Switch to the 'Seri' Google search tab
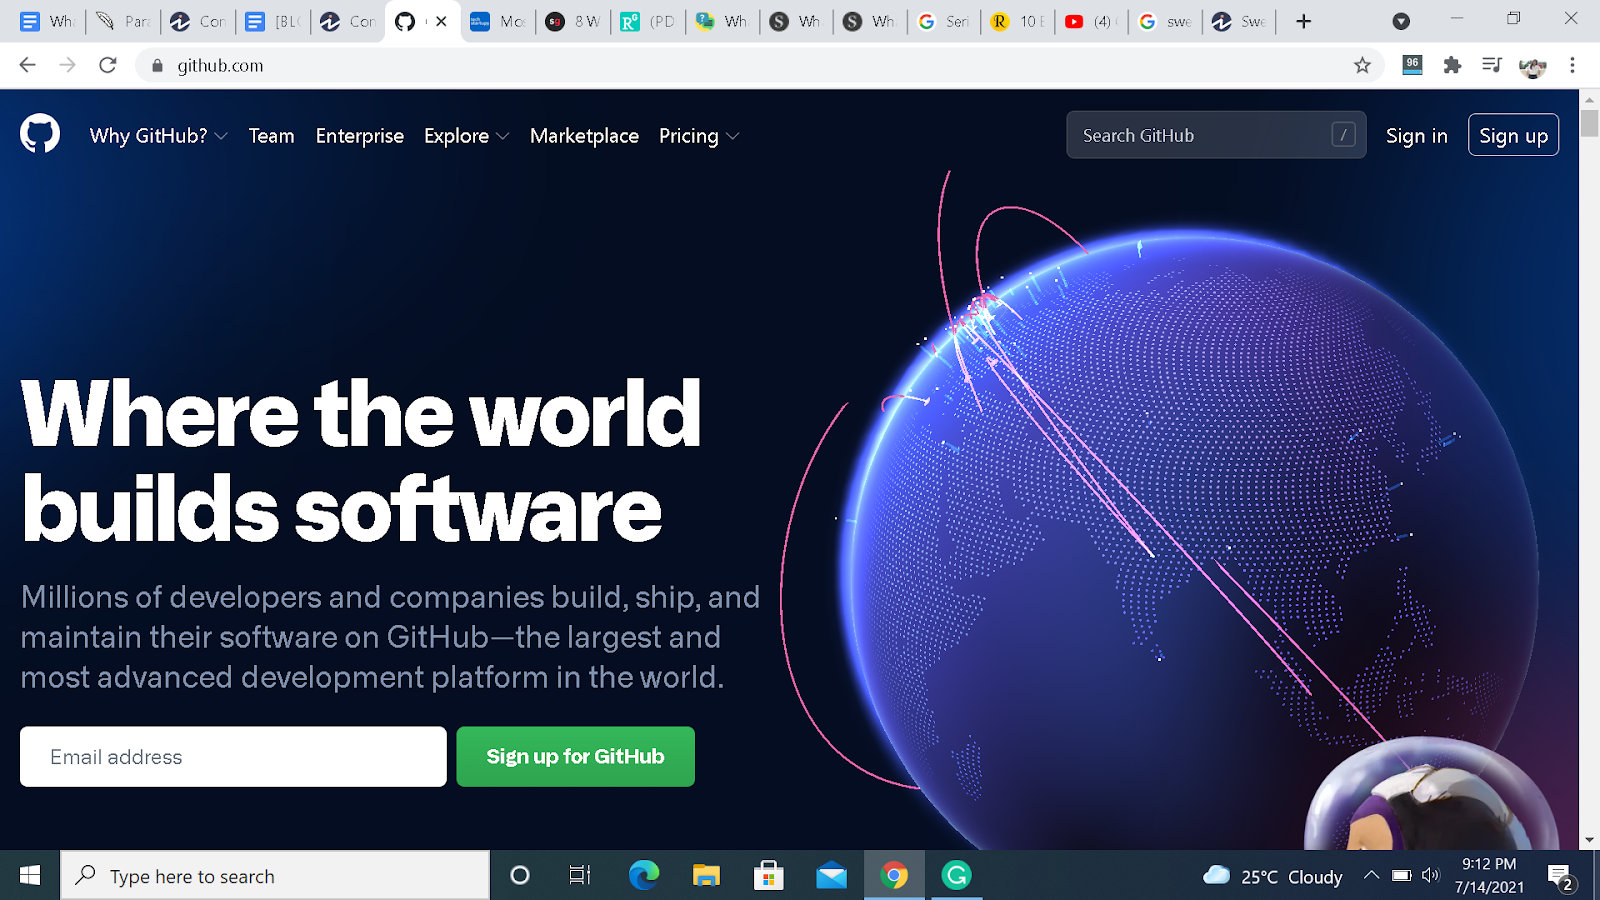 [x=942, y=21]
